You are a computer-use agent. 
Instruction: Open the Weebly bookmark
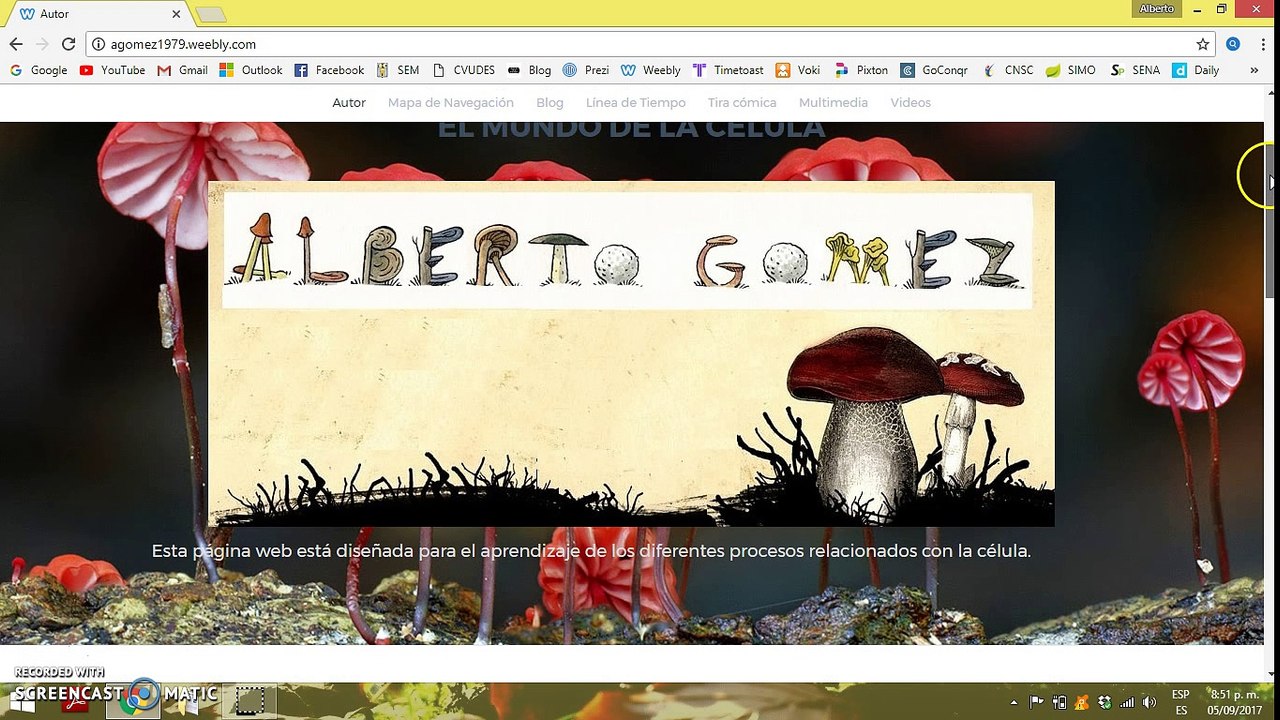pyautogui.click(x=651, y=70)
